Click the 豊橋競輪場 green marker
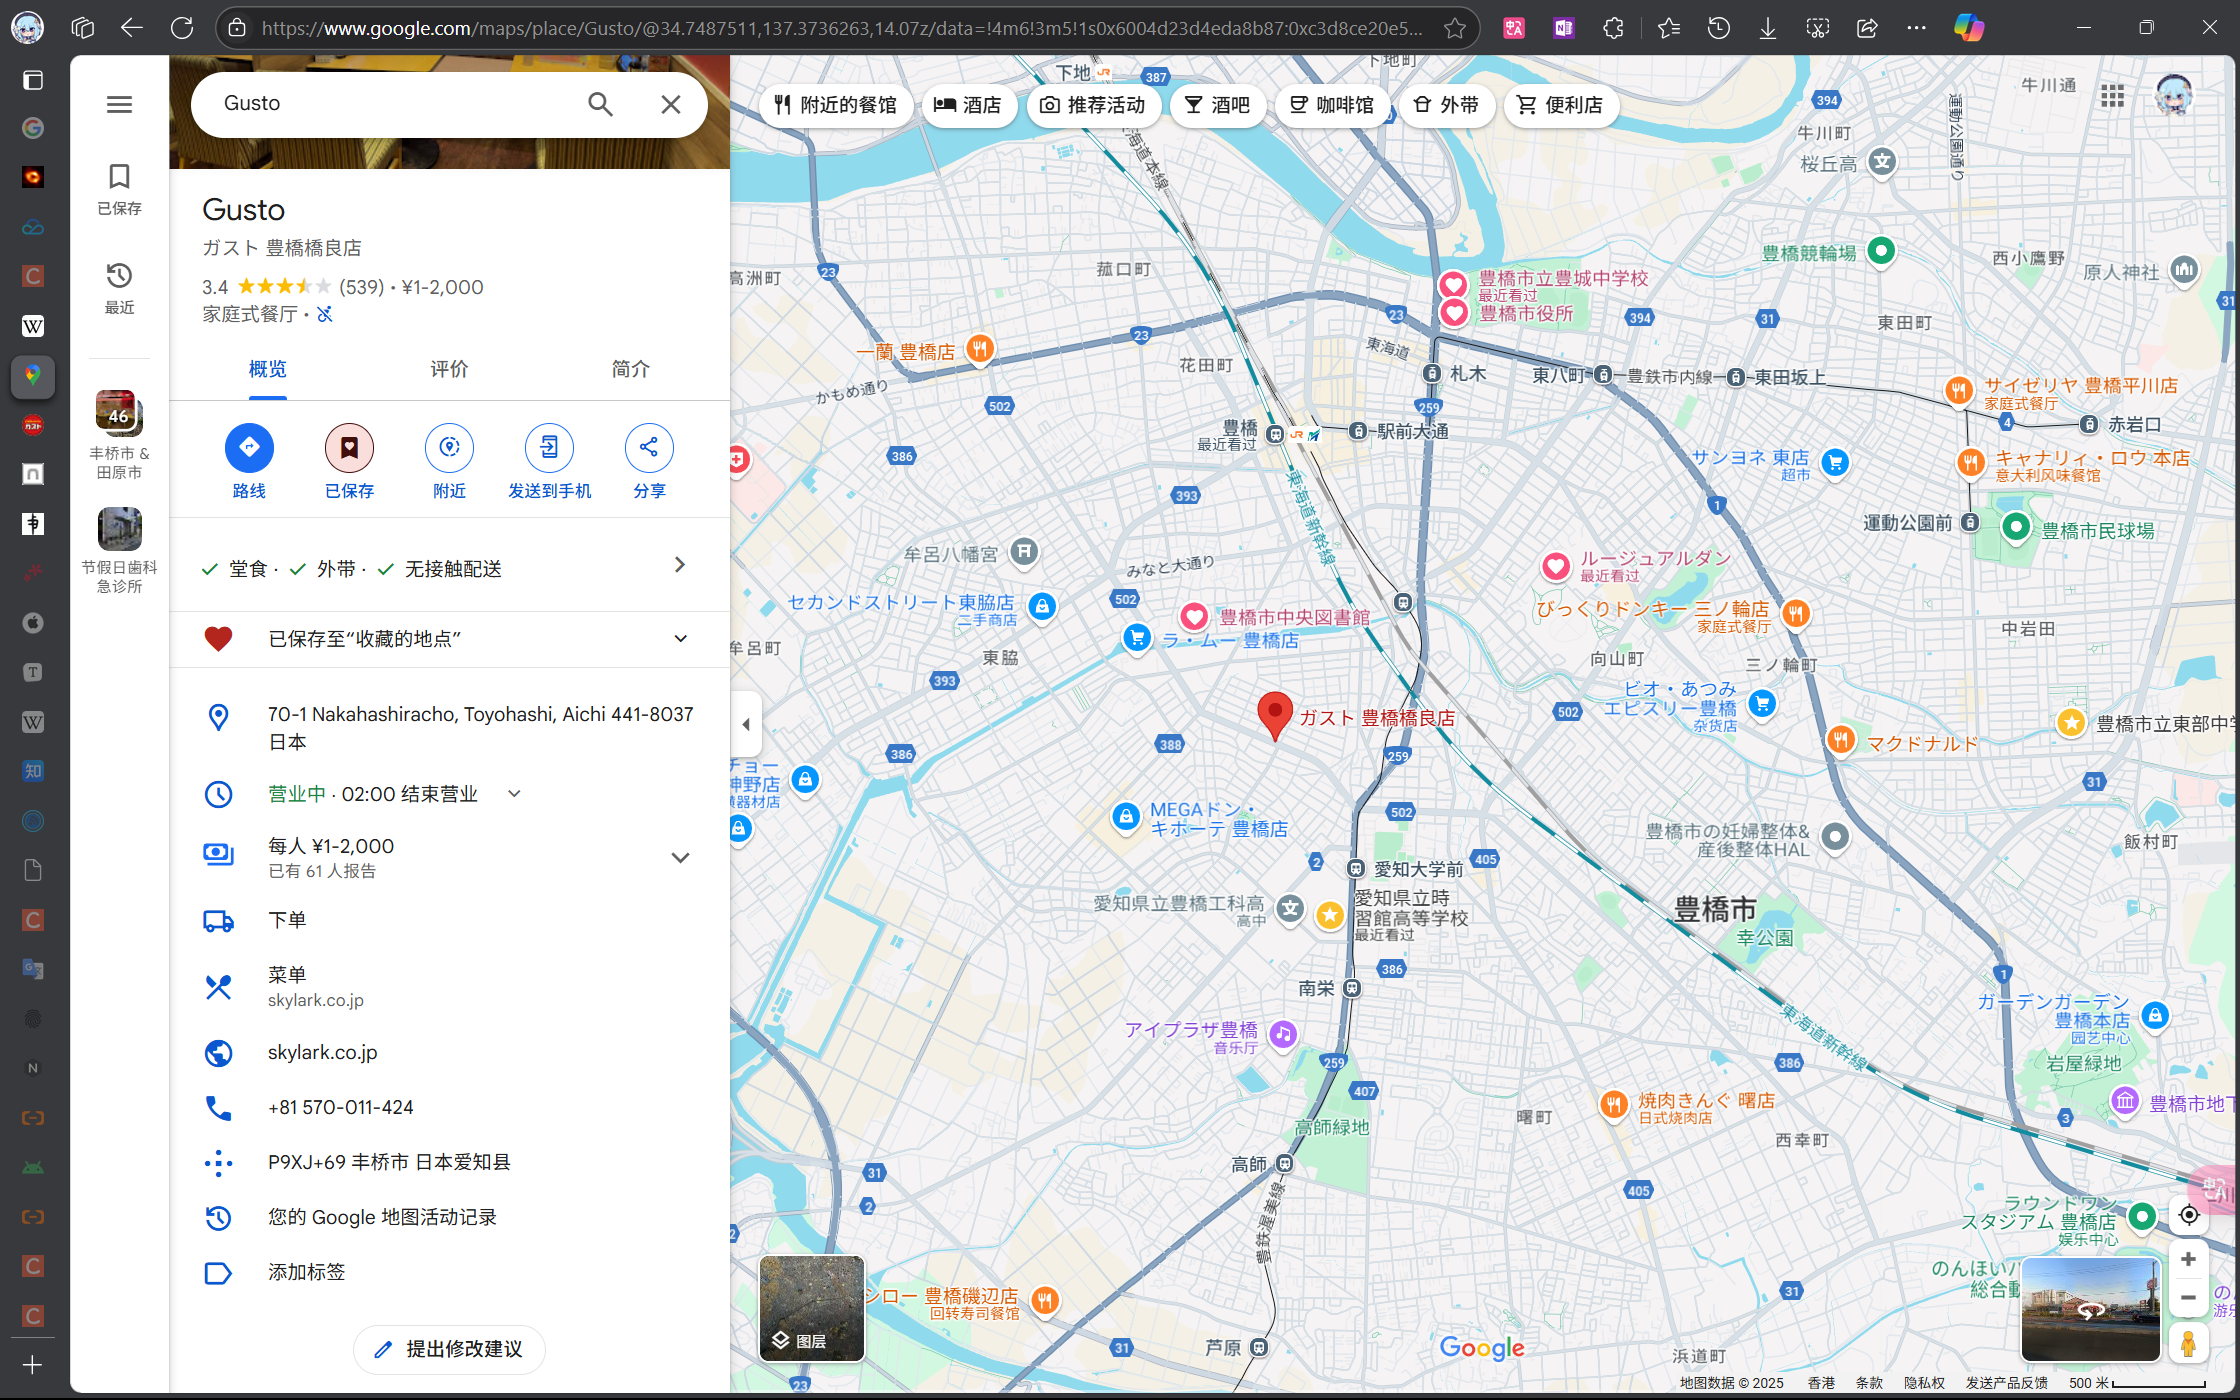Image resolution: width=2240 pixels, height=1400 pixels. point(1881,250)
